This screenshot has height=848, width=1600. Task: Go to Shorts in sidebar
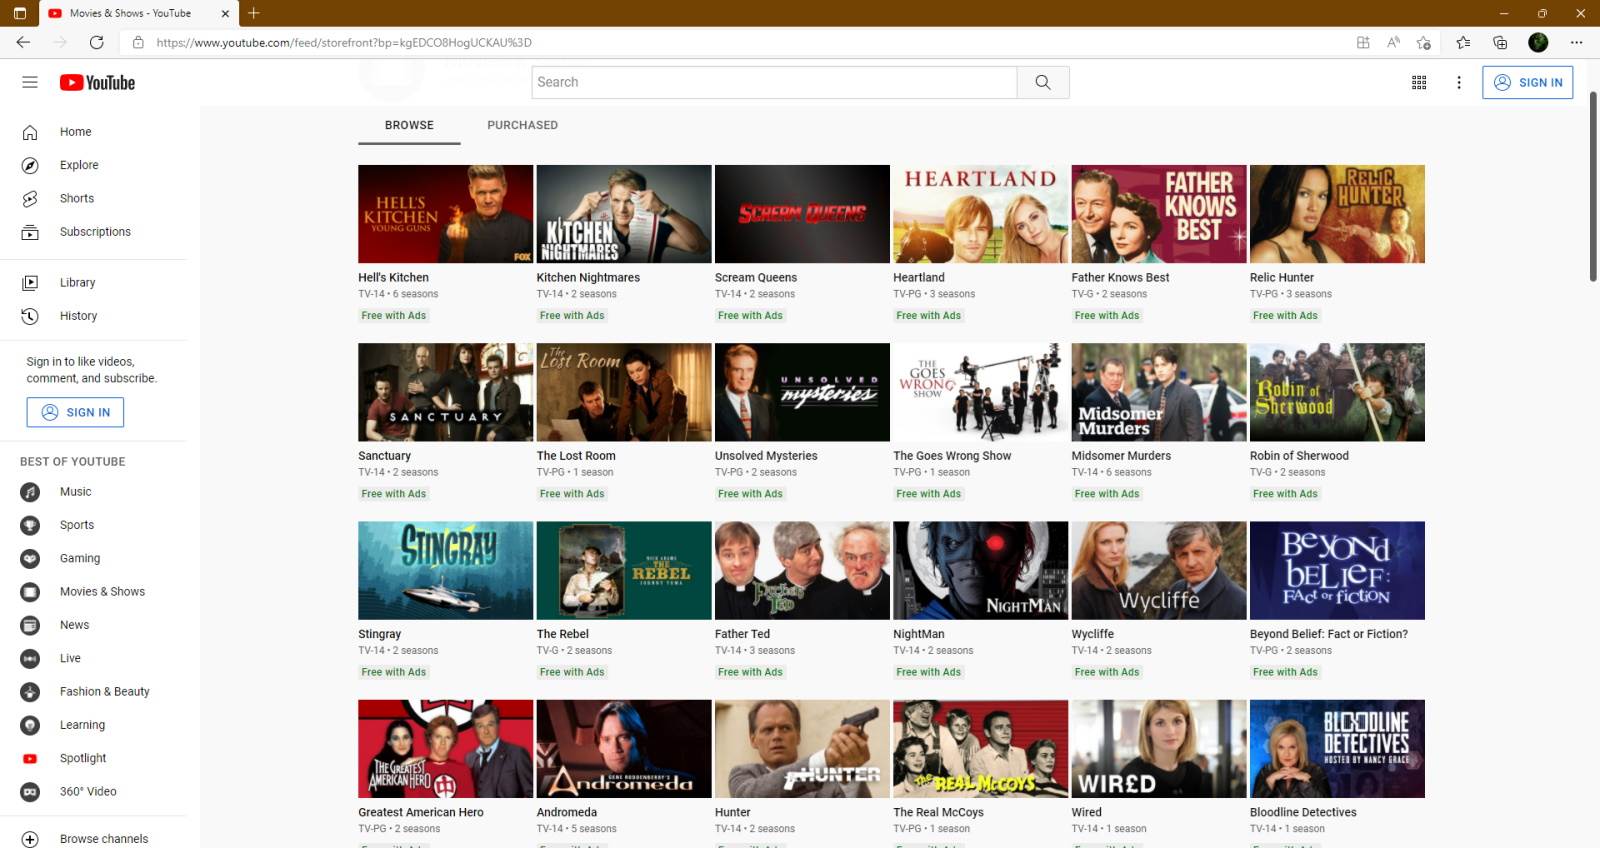tap(76, 198)
